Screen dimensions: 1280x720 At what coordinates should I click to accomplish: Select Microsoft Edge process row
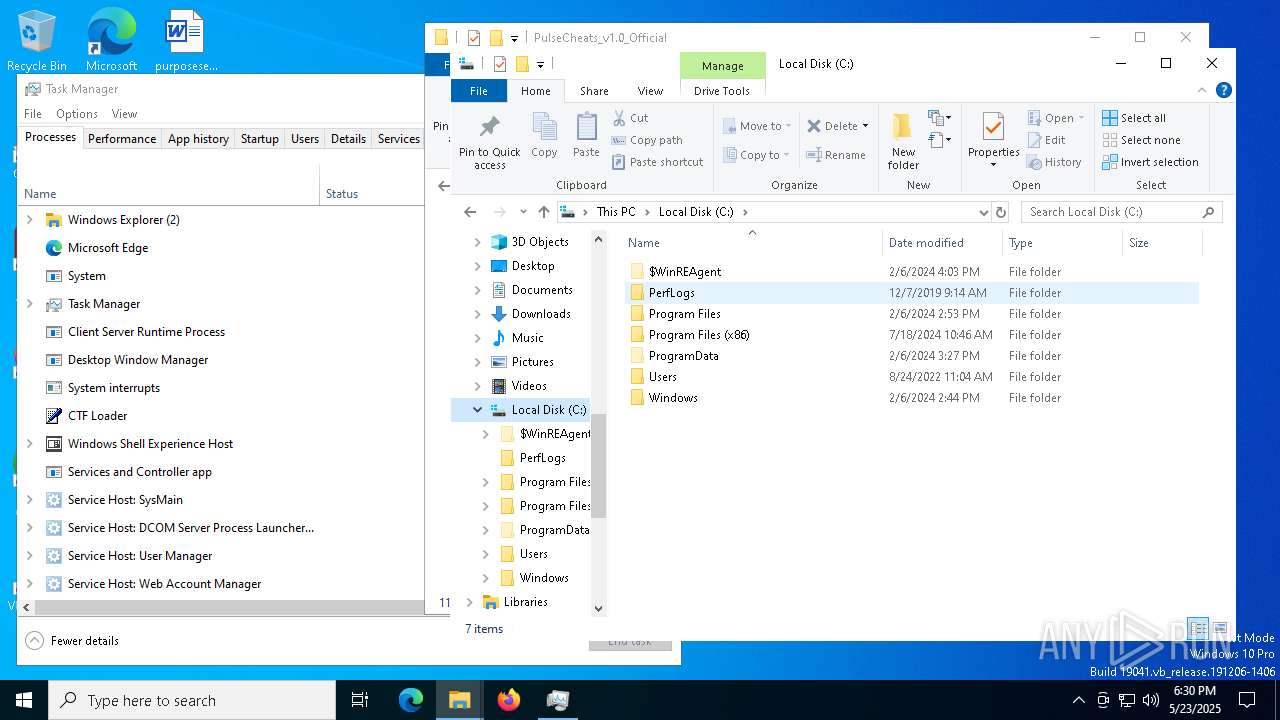pyautogui.click(x=221, y=248)
